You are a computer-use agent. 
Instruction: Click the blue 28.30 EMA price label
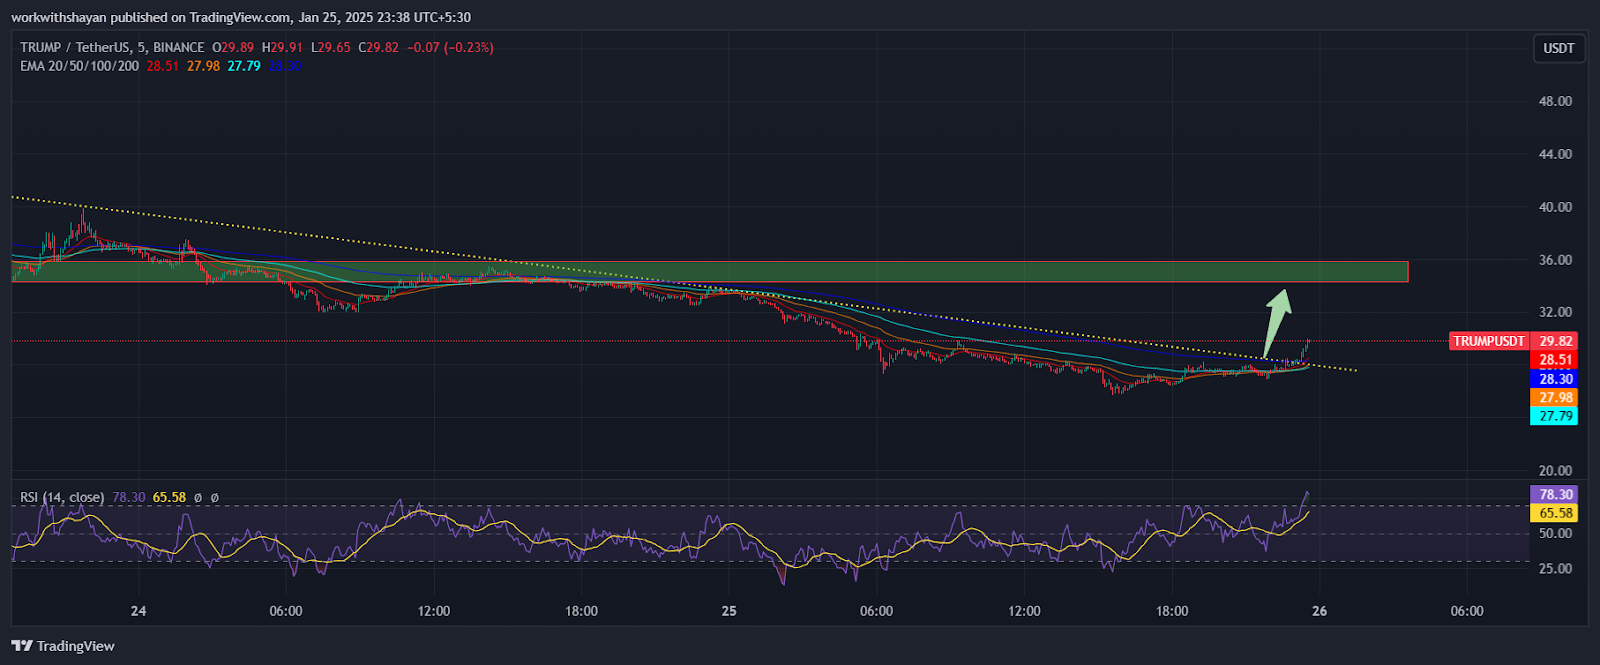pyautogui.click(x=1554, y=379)
